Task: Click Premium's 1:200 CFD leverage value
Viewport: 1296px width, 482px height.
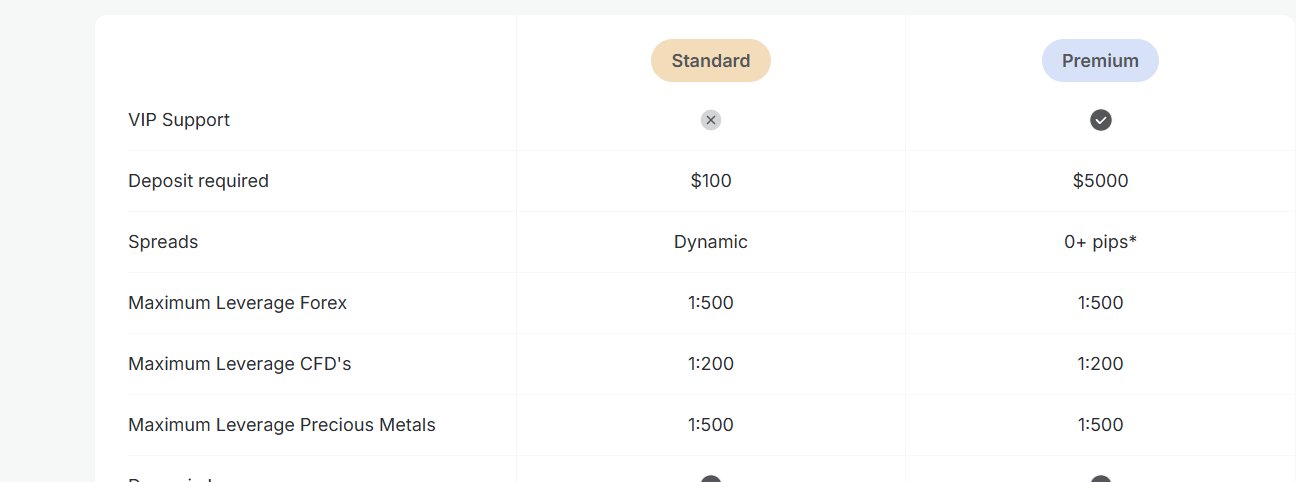Action: 1100,364
